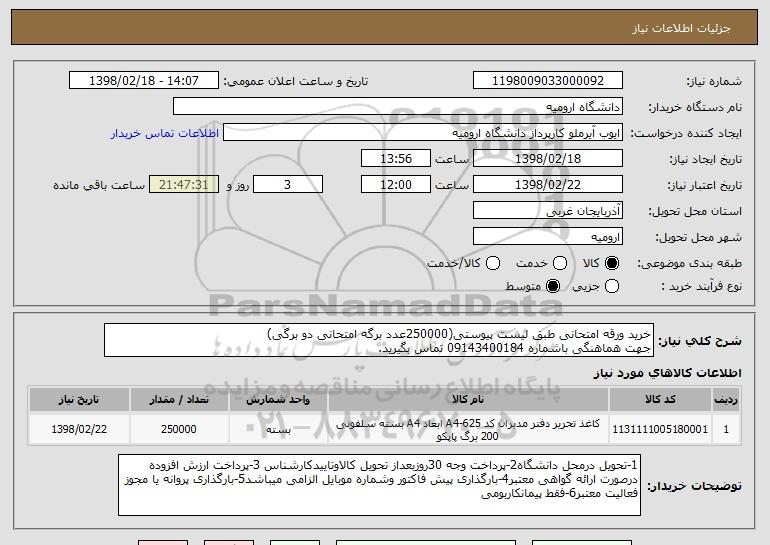Screen dimensions: 770x545
Task: Click the اطلاعات کالاهای مورد نیاز heading
Action: tap(667, 373)
